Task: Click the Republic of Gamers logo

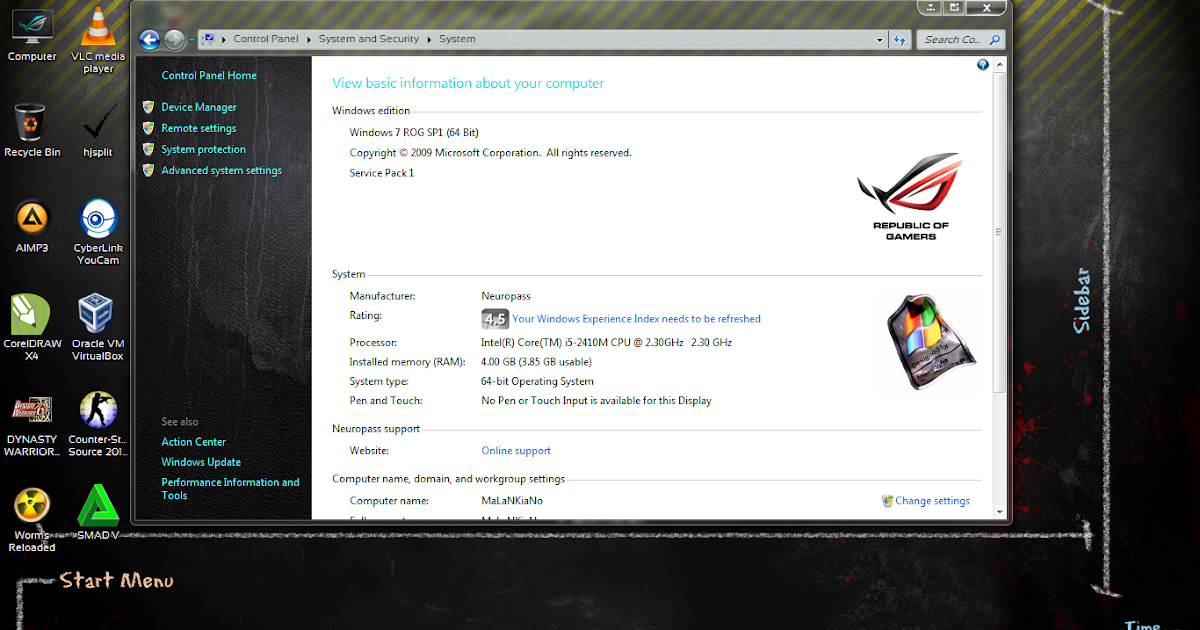Action: pyautogui.click(x=911, y=196)
